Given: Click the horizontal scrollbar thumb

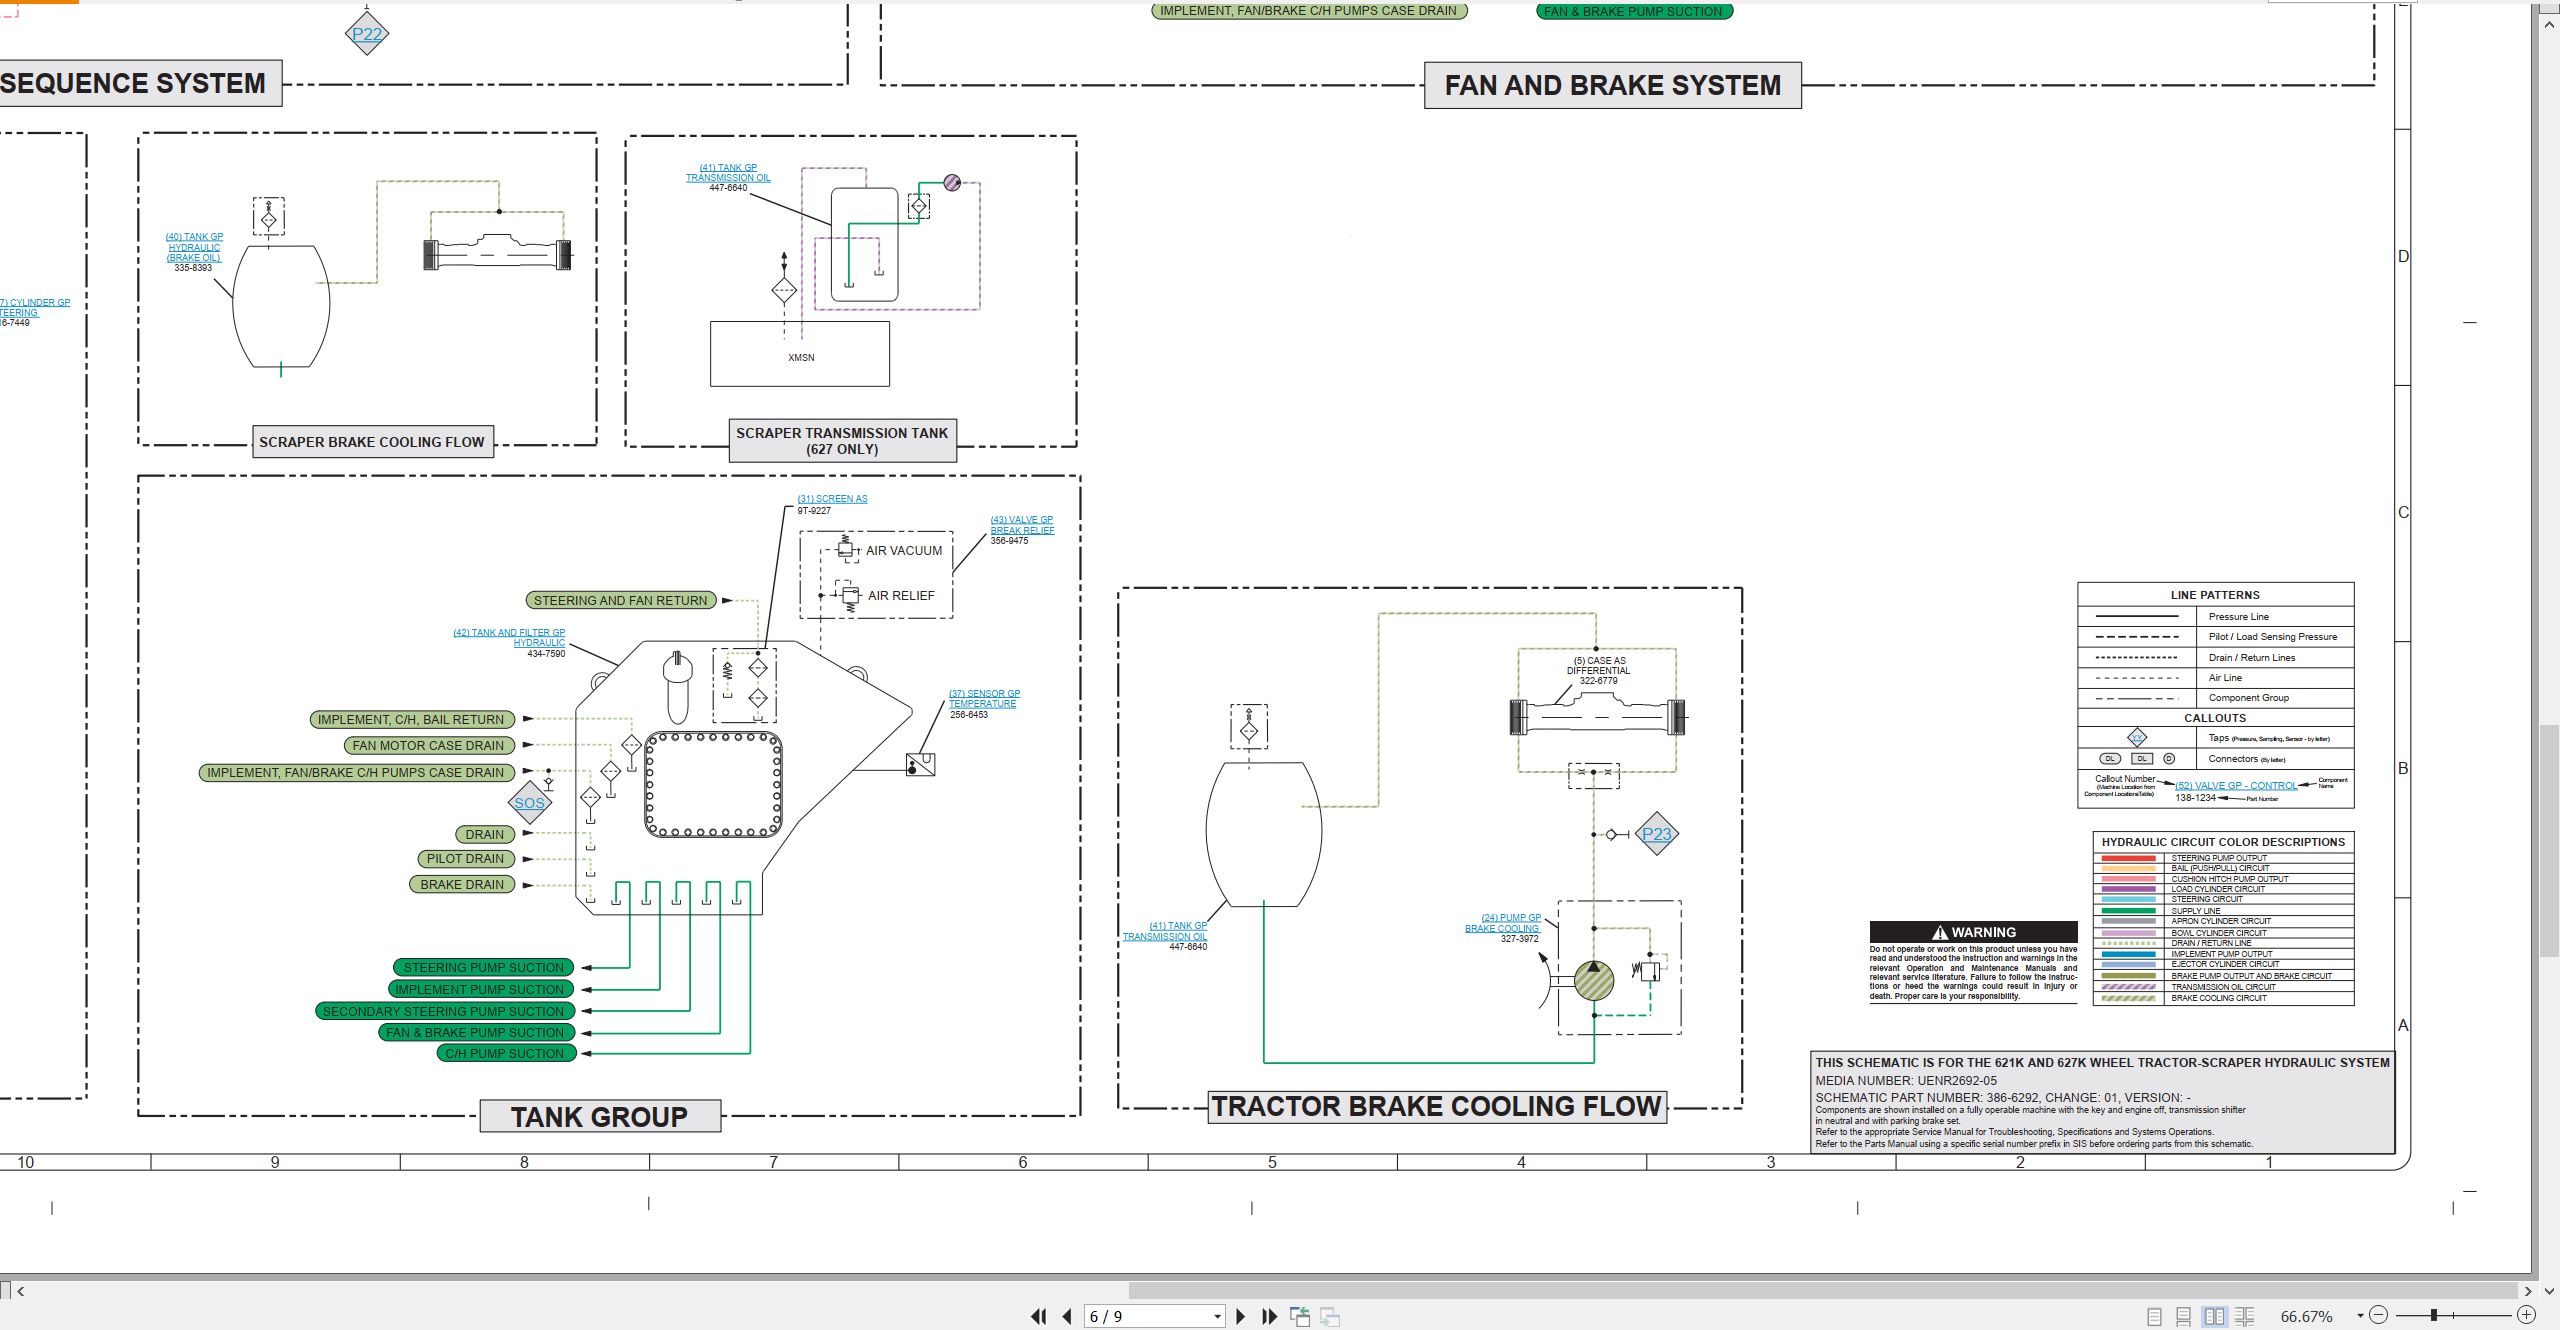Looking at the screenshot, I should pos(1823,1291).
